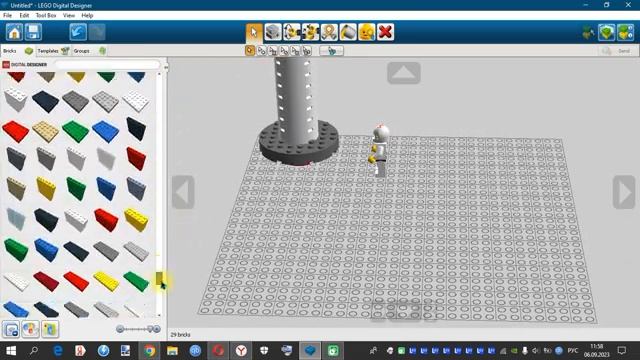Select the Hinge Align tool
This screenshot has width=640, height=360.
tap(310, 32)
